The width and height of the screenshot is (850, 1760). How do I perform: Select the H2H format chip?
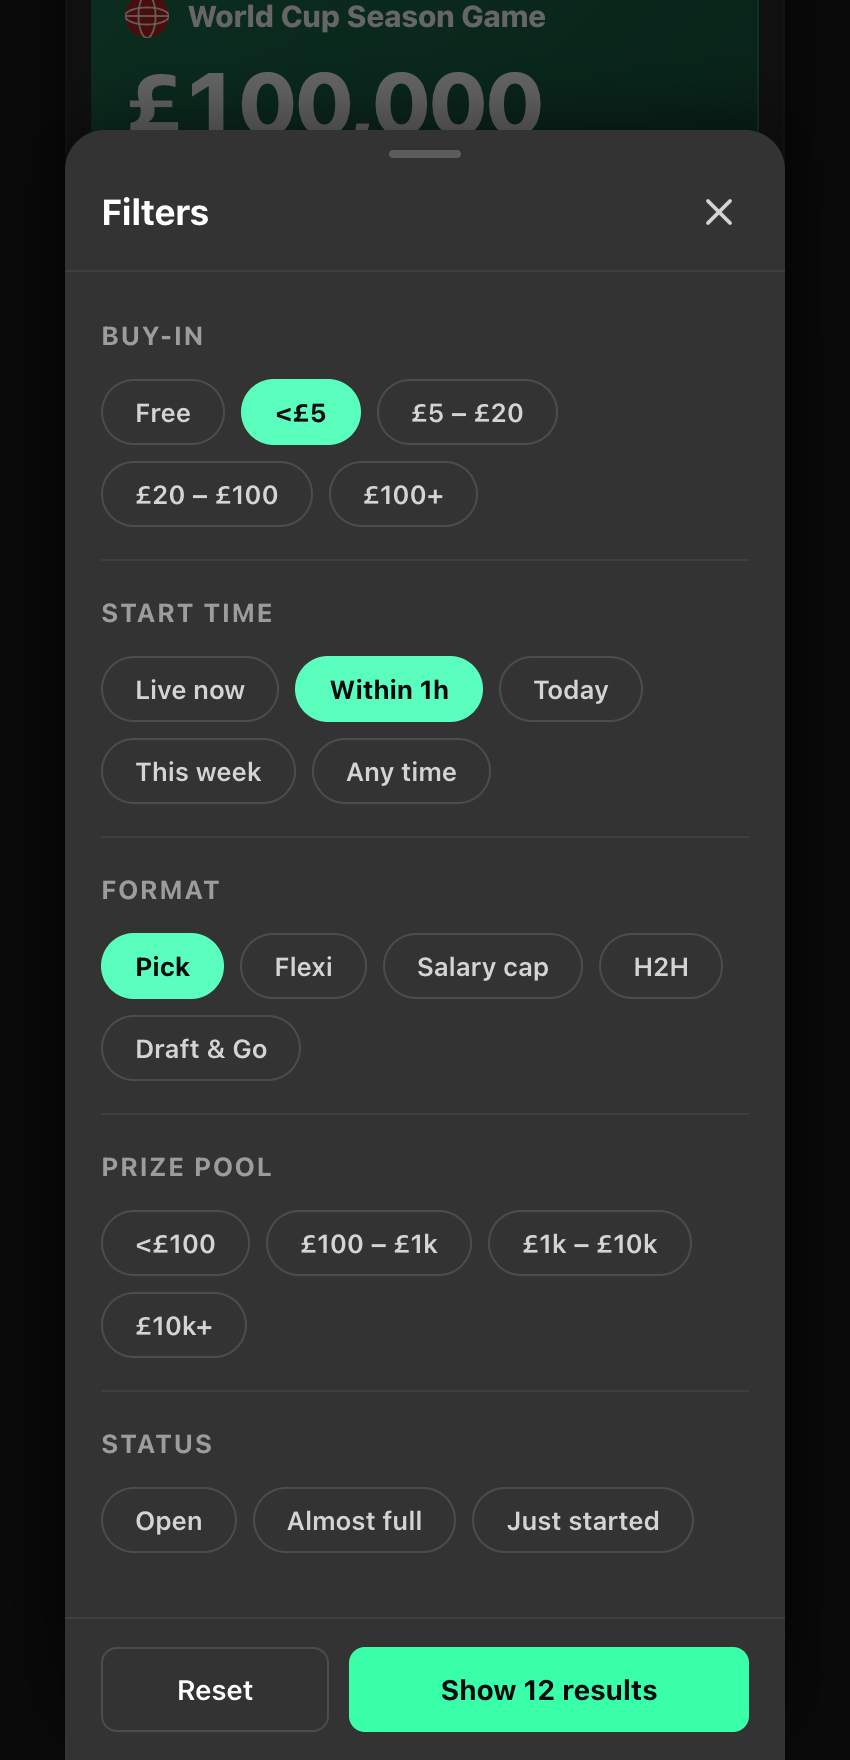(x=661, y=966)
